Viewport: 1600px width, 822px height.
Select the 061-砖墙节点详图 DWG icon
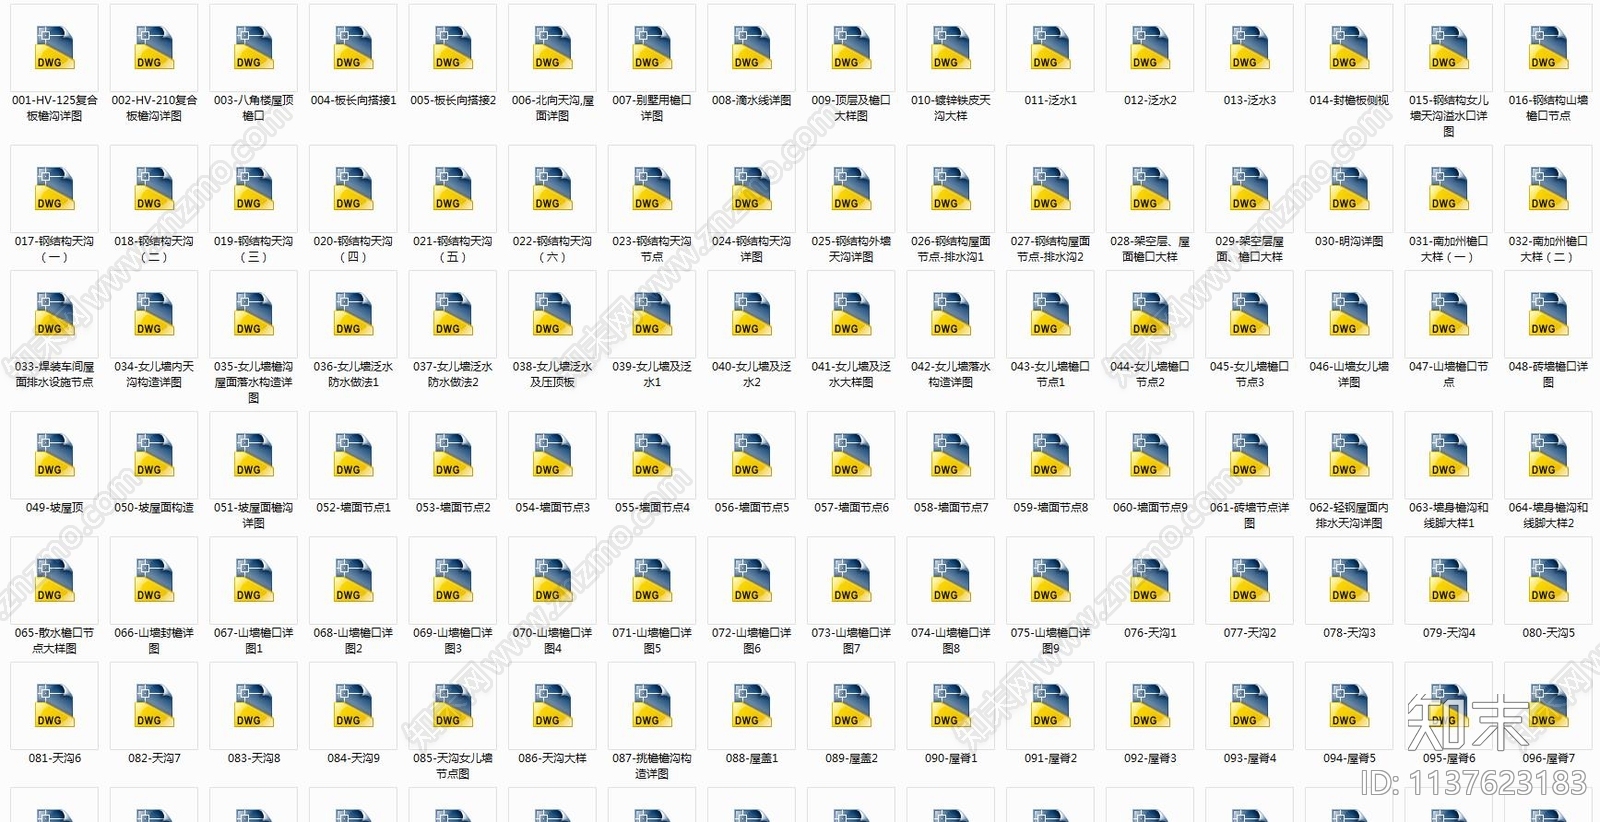coord(1249,455)
